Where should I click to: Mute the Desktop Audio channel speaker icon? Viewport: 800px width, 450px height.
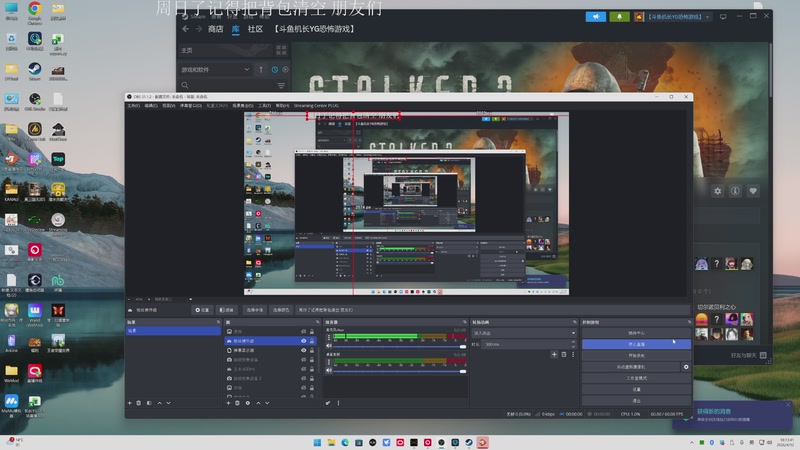point(329,370)
